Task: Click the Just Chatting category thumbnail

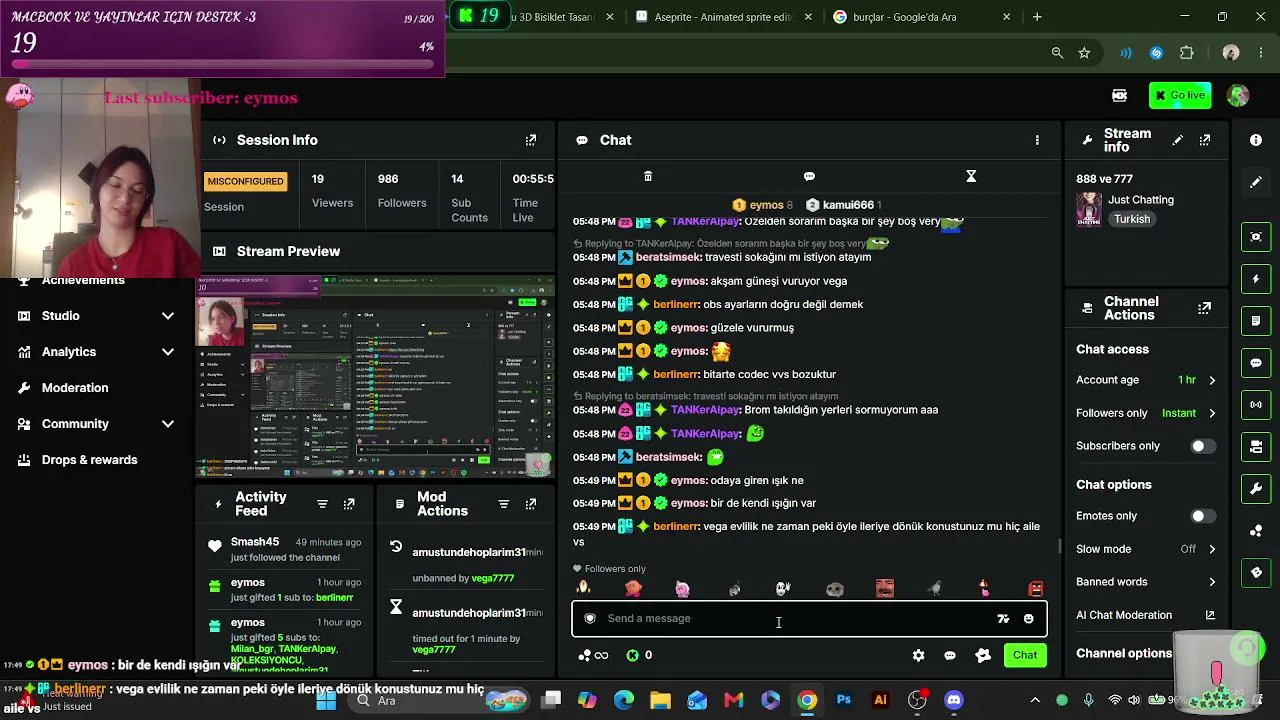Action: point(1088,210)
